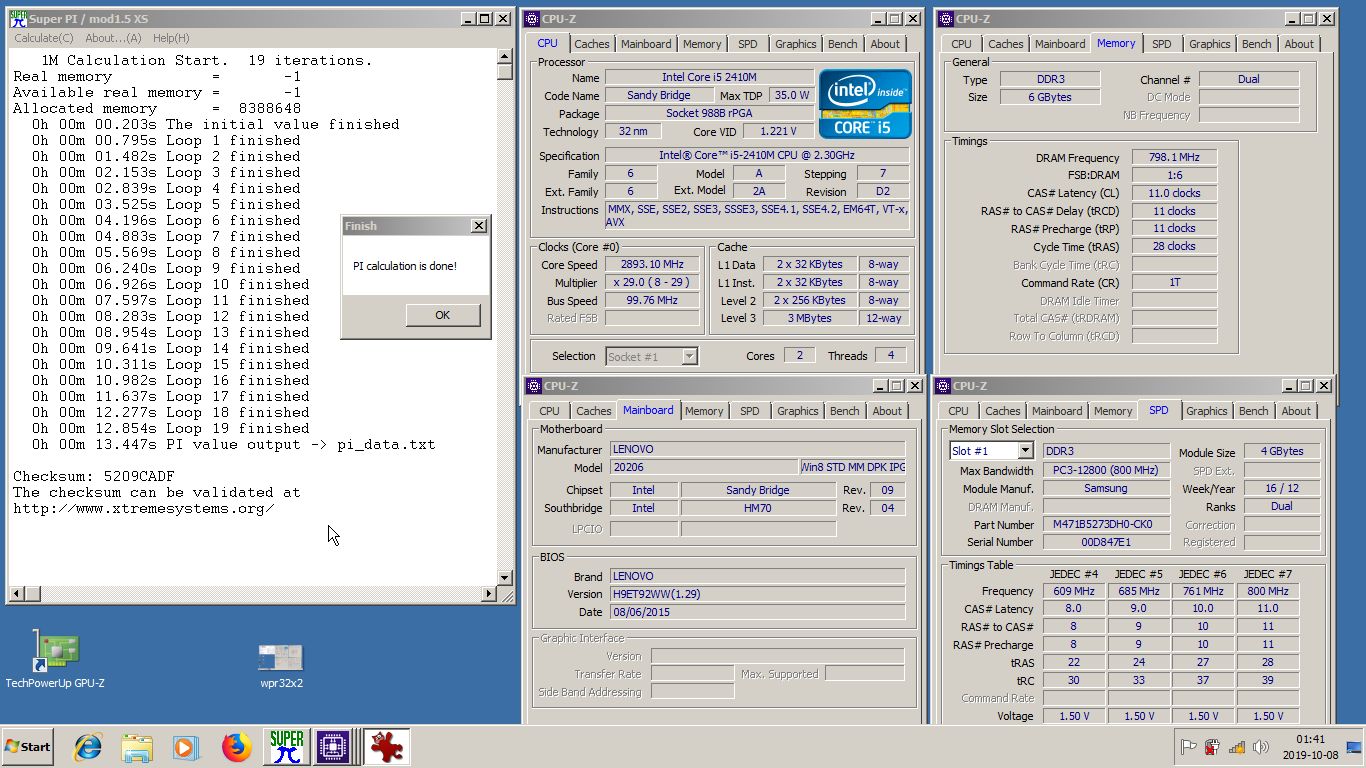1366x768 pixels.
Task: Click the Core Speed value 2893.10 MHz
Action: (652, 265)
